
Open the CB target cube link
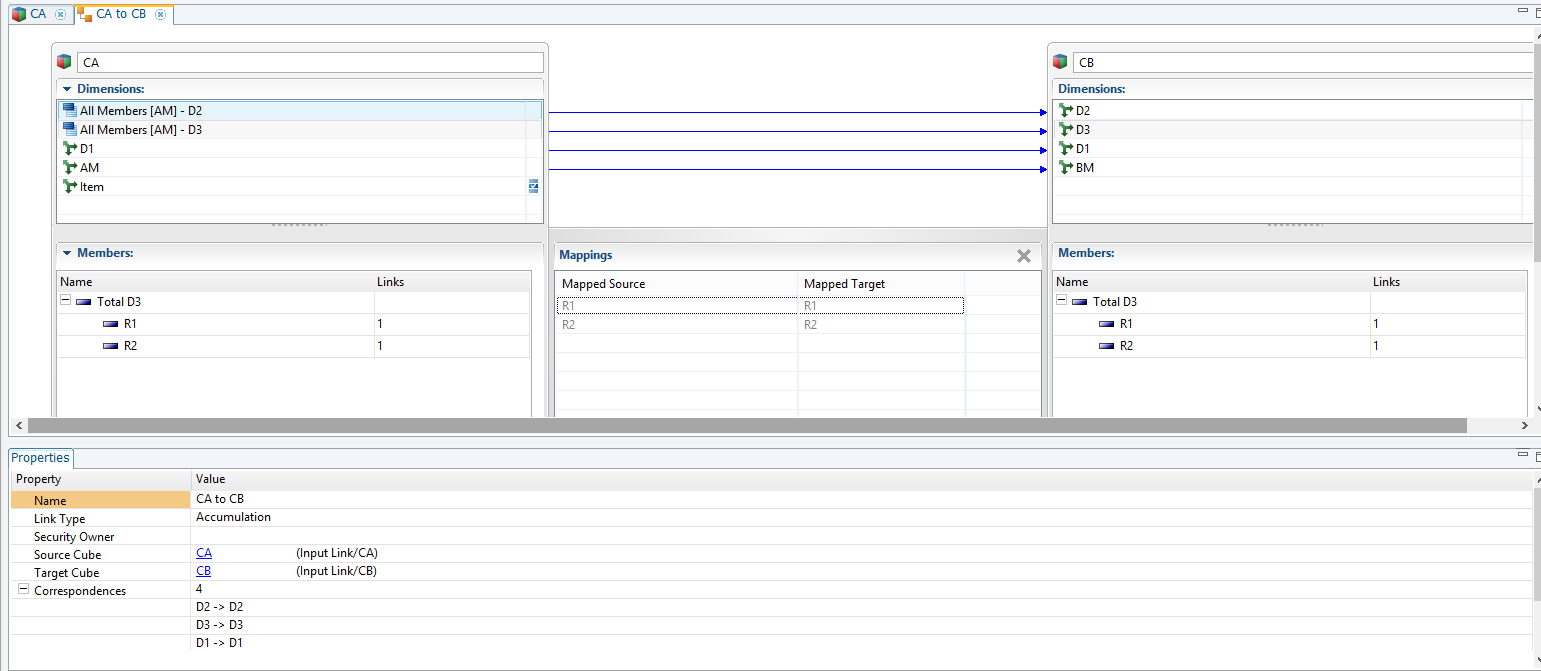coord(204,571)
